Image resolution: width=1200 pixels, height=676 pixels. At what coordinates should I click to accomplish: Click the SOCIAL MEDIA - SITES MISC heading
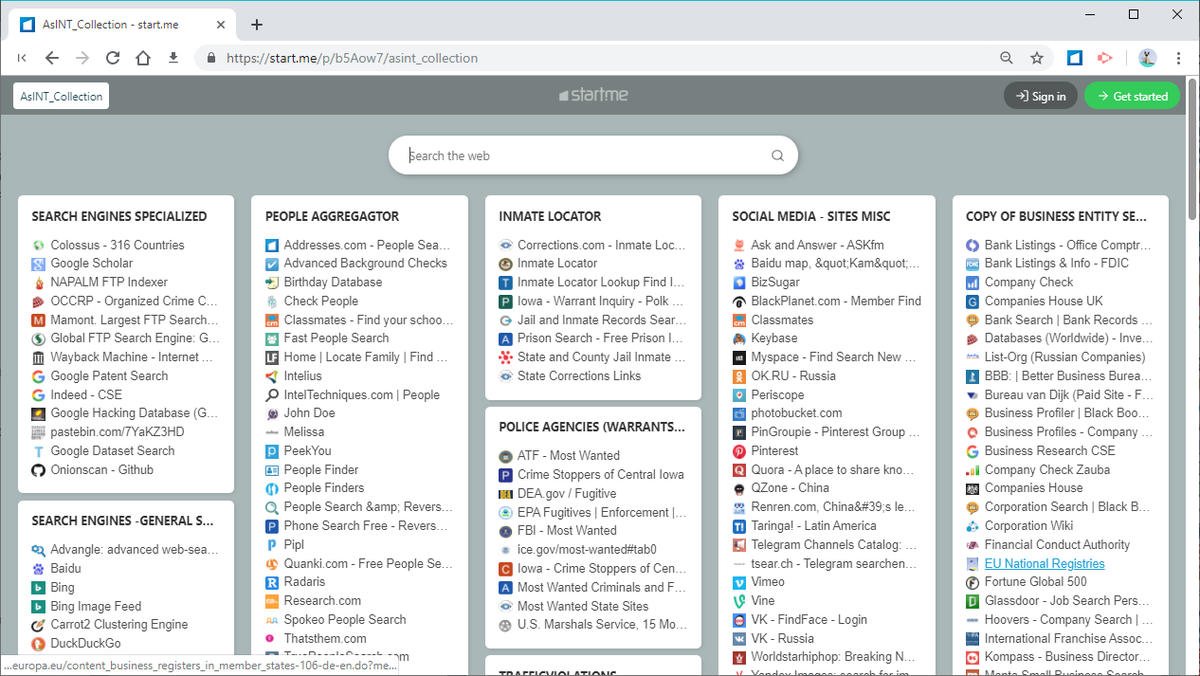[811, 216]
